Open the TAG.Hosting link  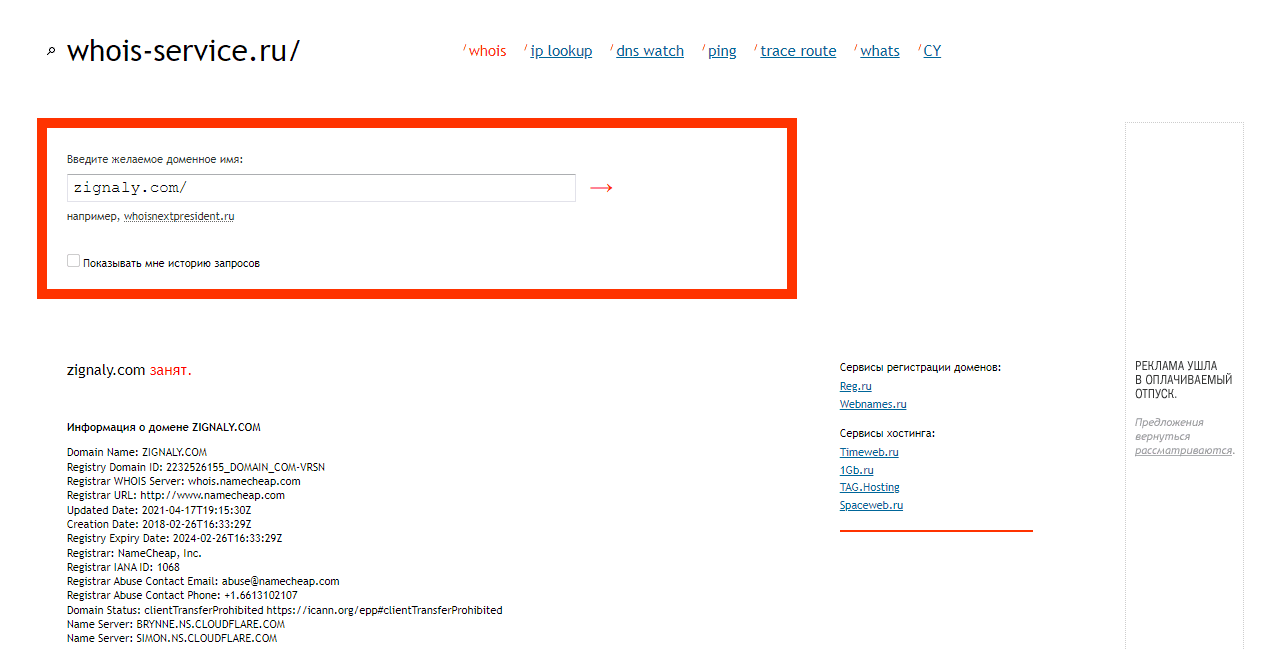[869, 487]
